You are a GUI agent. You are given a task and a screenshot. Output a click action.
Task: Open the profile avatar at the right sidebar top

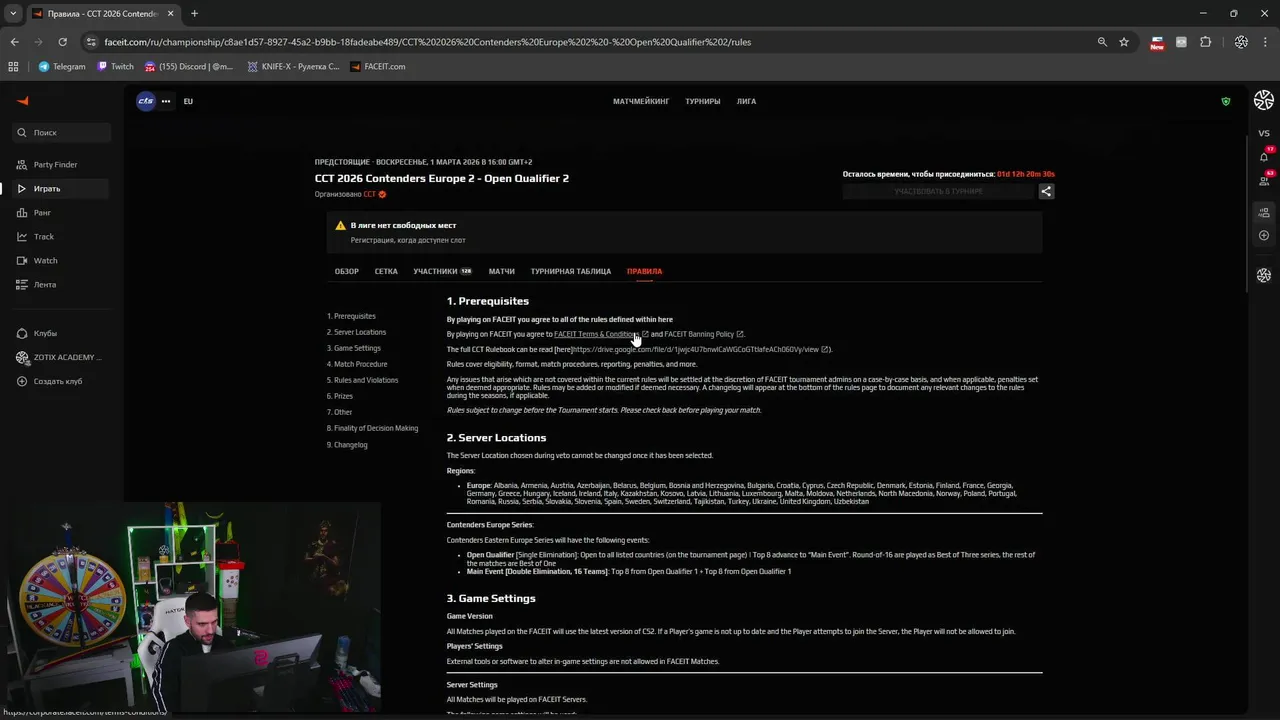1264,100
